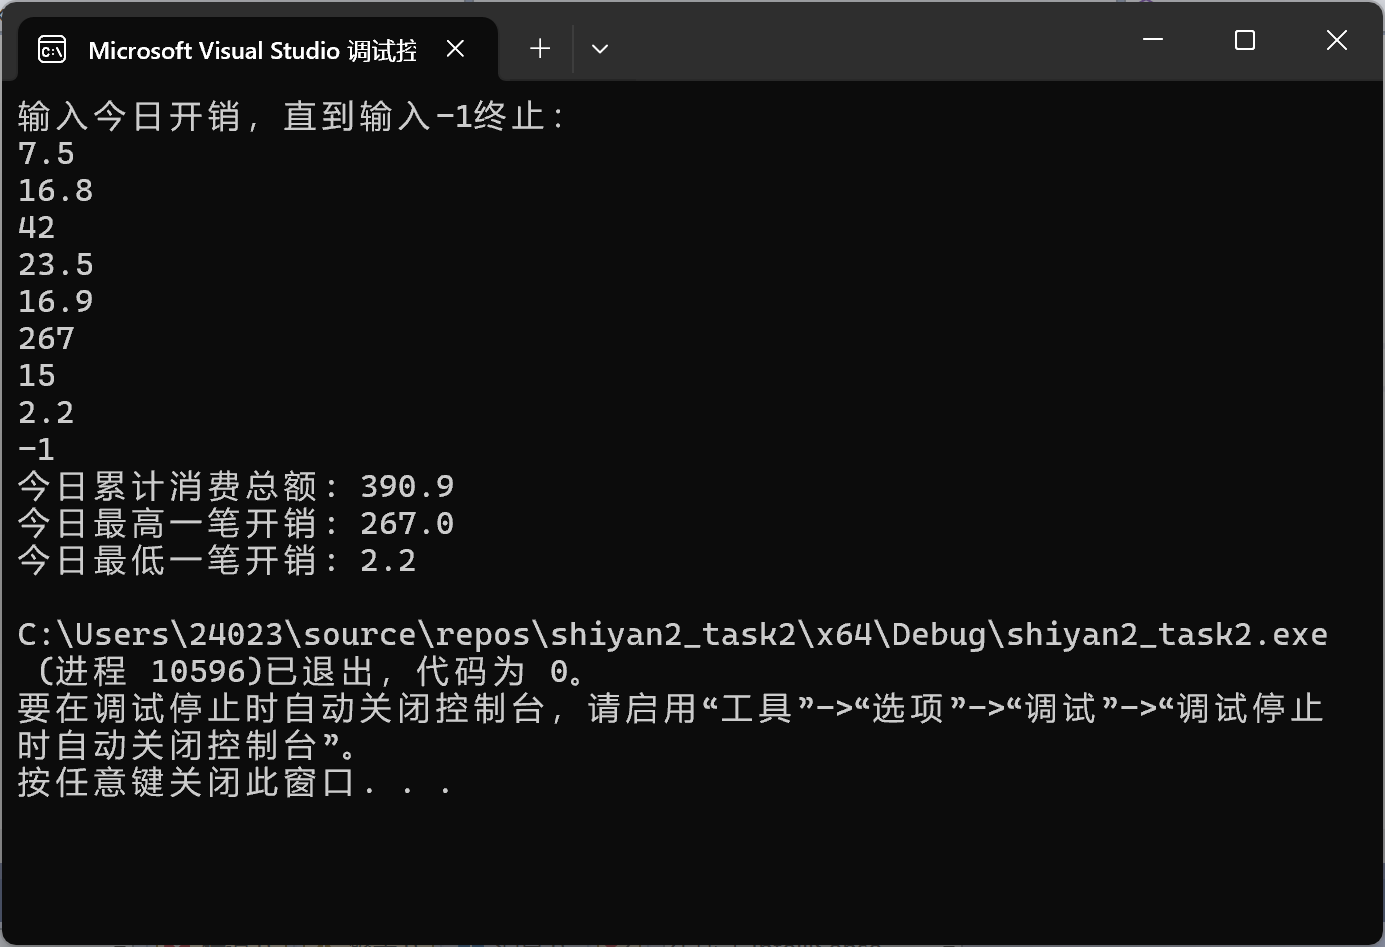Viewport: 1385px width, 947px height.
Task: Expand the new tab profile dropdown chevron
Action: tap(600, 49)
